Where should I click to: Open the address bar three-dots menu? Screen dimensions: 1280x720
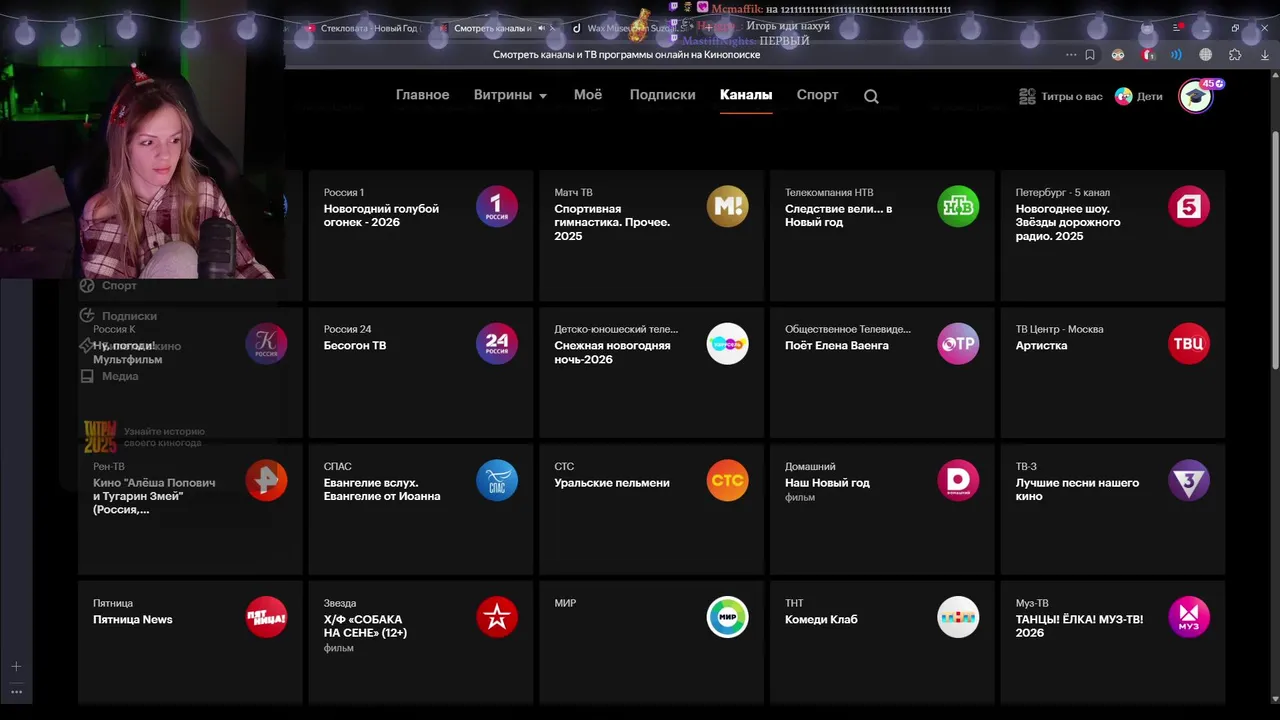pos(1071,55)
